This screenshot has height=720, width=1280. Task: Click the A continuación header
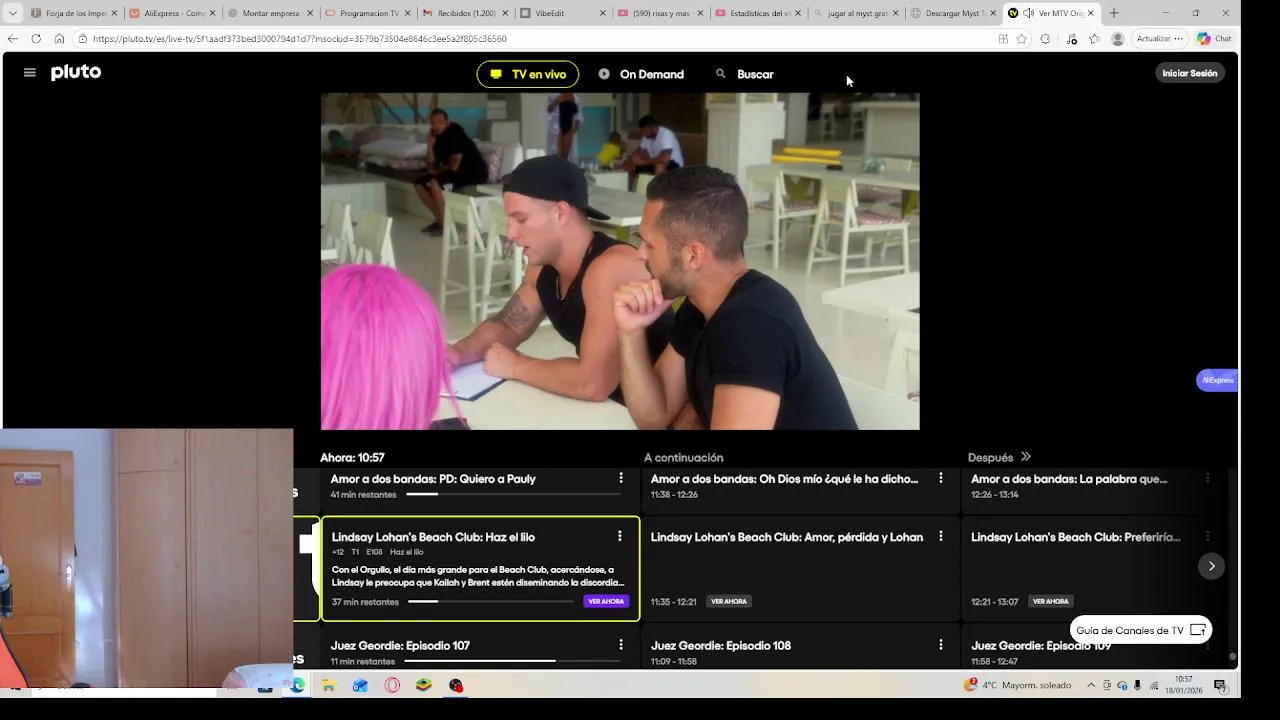683,457
